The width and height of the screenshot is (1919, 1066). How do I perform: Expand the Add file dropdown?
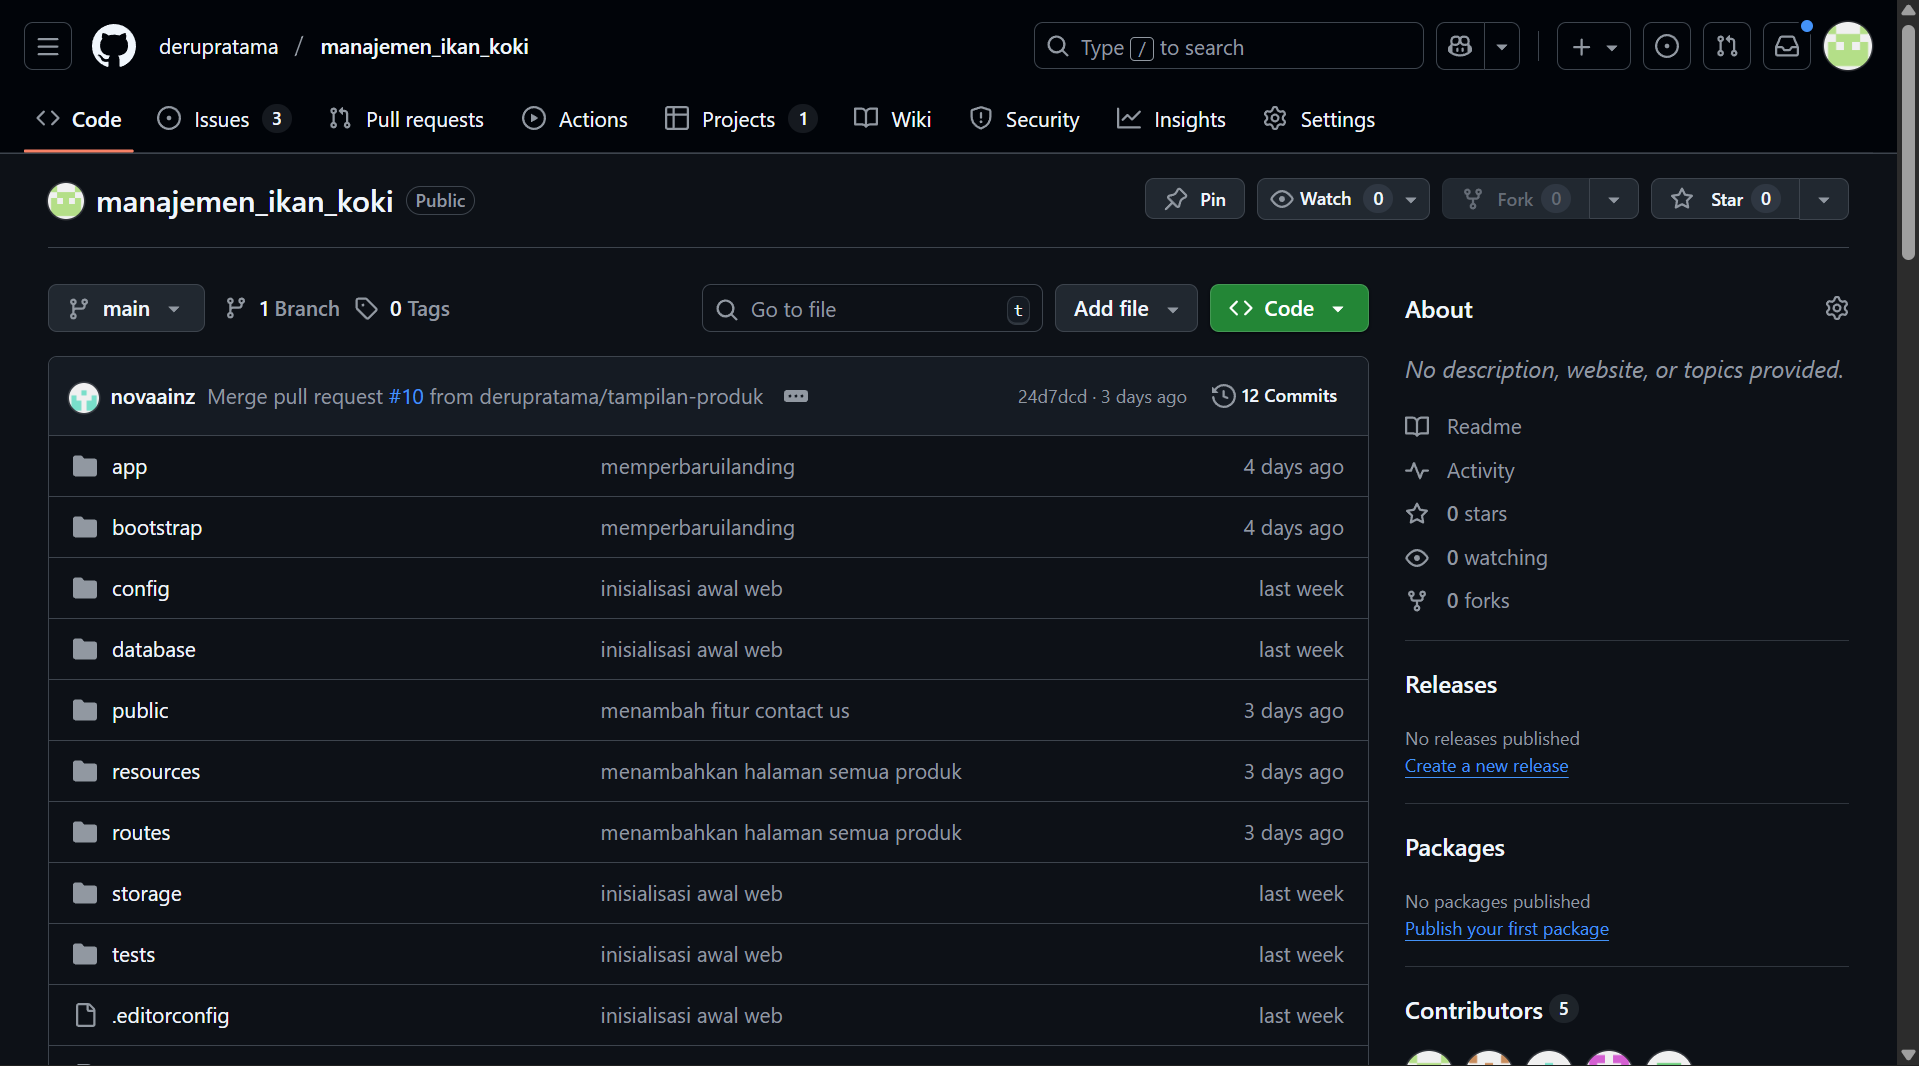[1125, 308]
